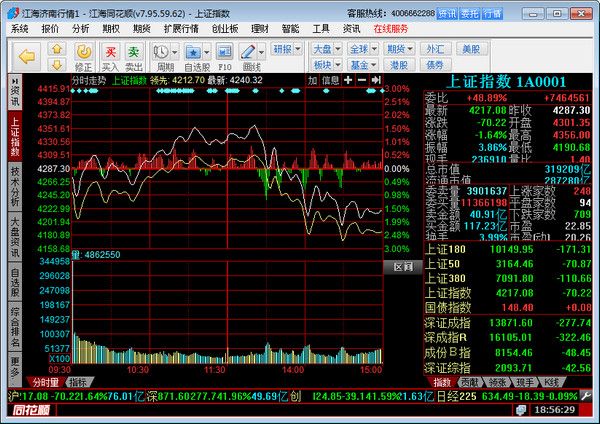Click the 同花顺 logo at bottom left

(32, 410)
